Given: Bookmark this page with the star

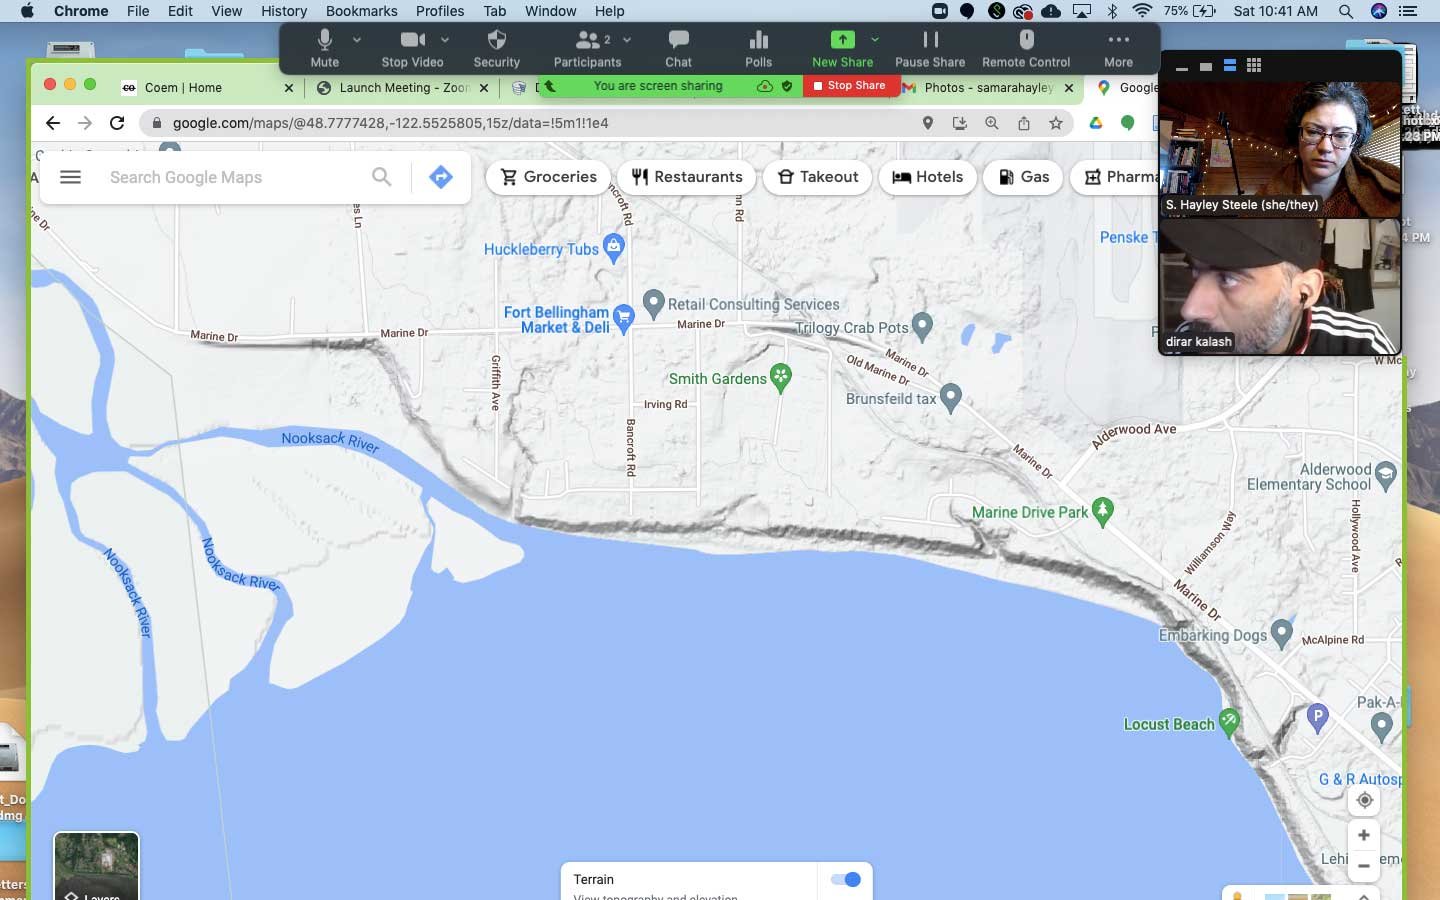Looking at the screenshot, I should [x=1056, y=123].
